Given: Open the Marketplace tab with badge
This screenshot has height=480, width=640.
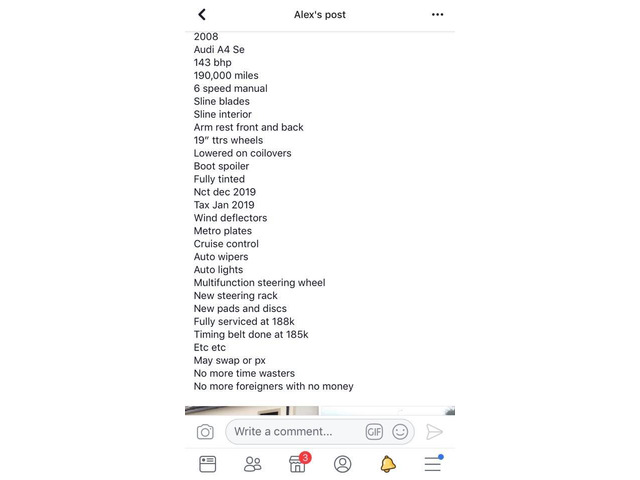Looking at the screenshot, I should click(x=297, y=464).
